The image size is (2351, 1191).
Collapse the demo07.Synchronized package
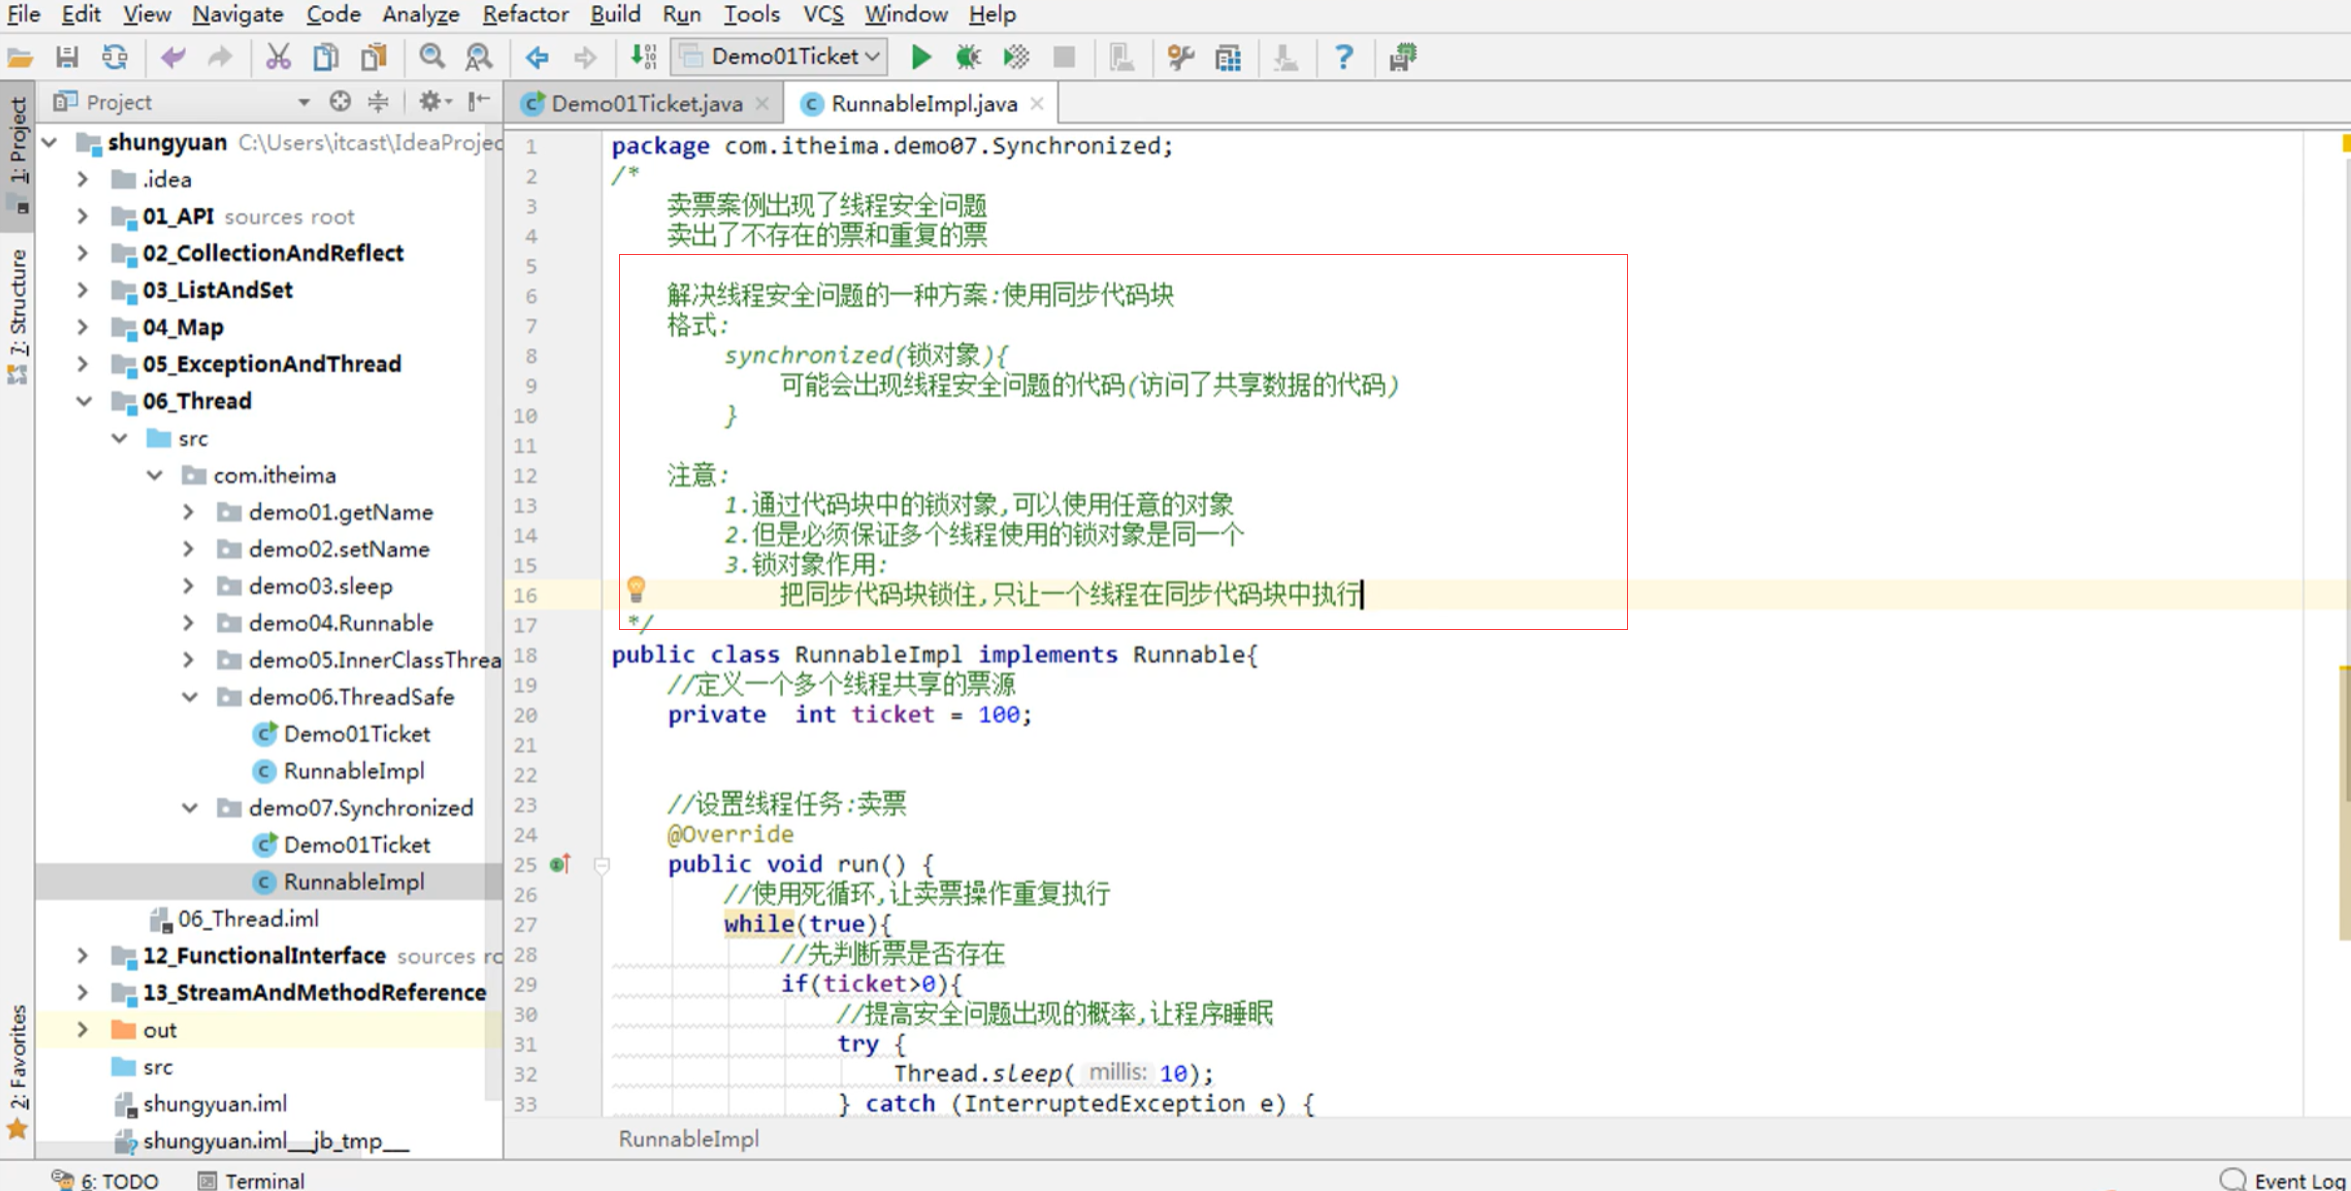190,808
